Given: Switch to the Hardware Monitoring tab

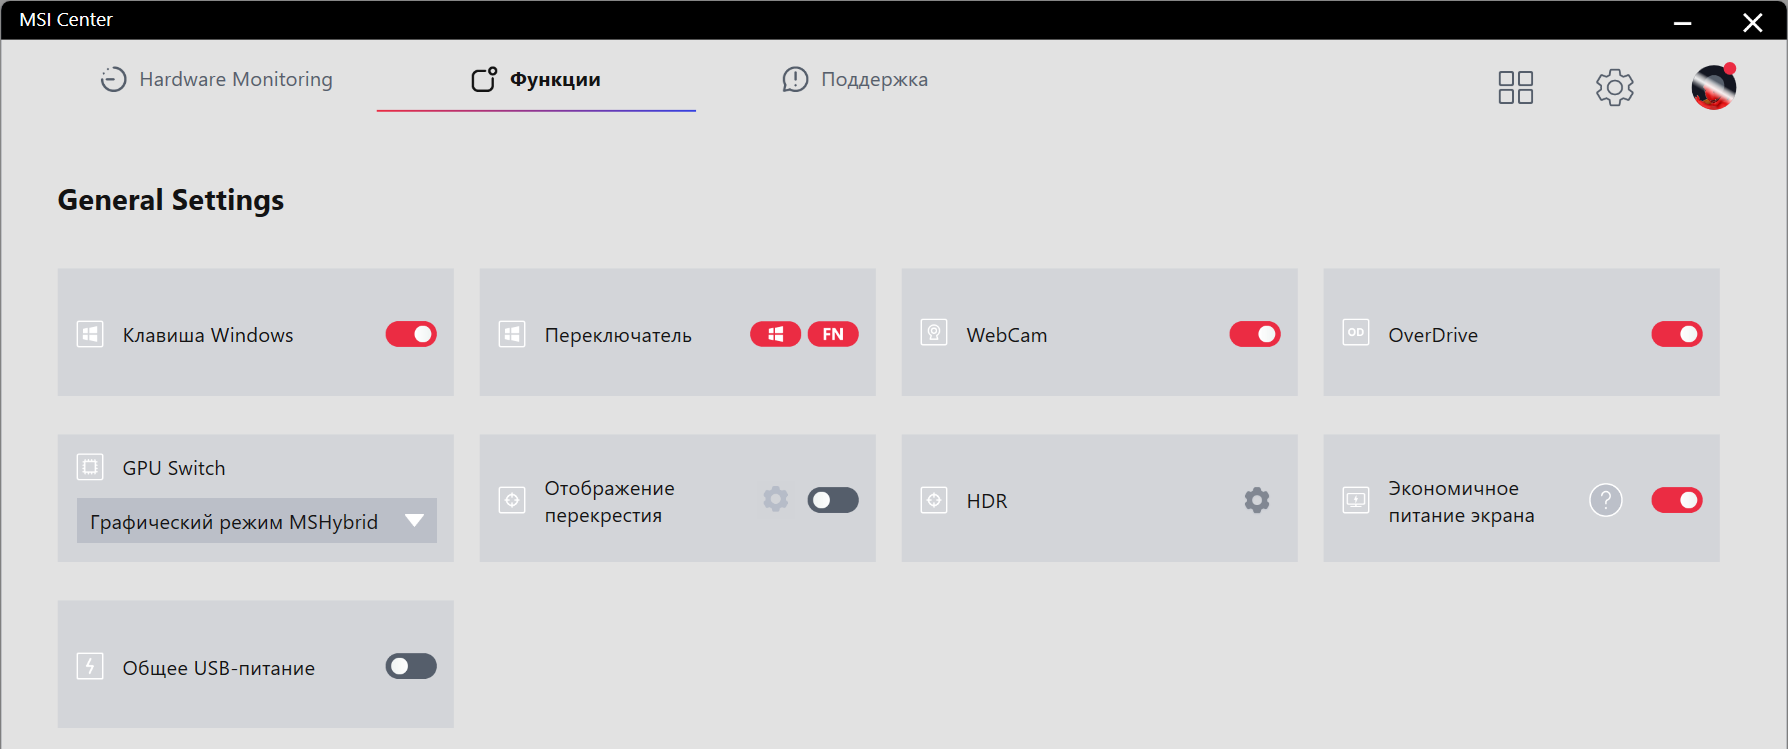Looking at the screenshot, I should click(217, 79).
